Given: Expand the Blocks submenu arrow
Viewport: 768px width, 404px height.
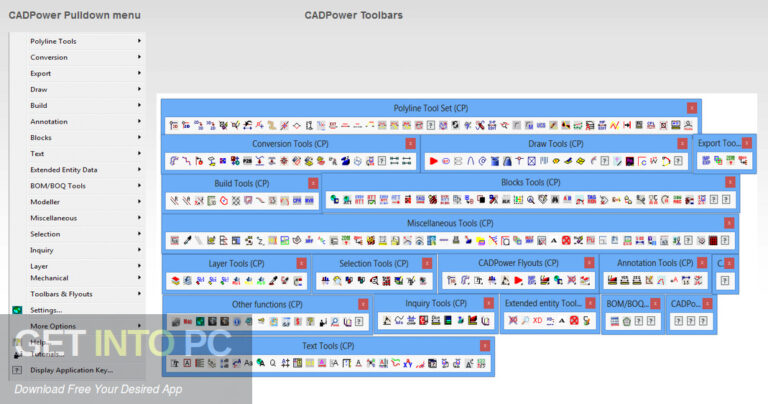Looking at the screenshot, I should 139,138.
